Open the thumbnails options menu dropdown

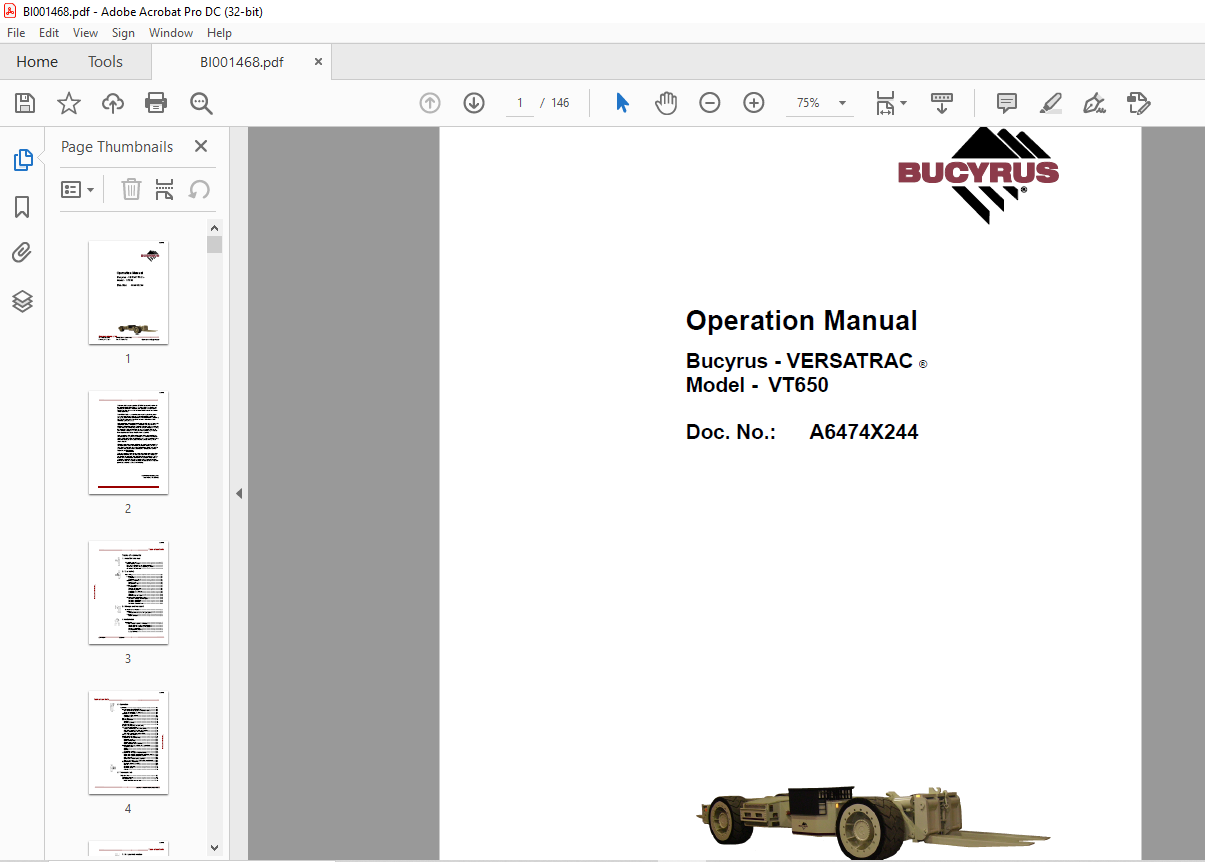tap(77, 189)
